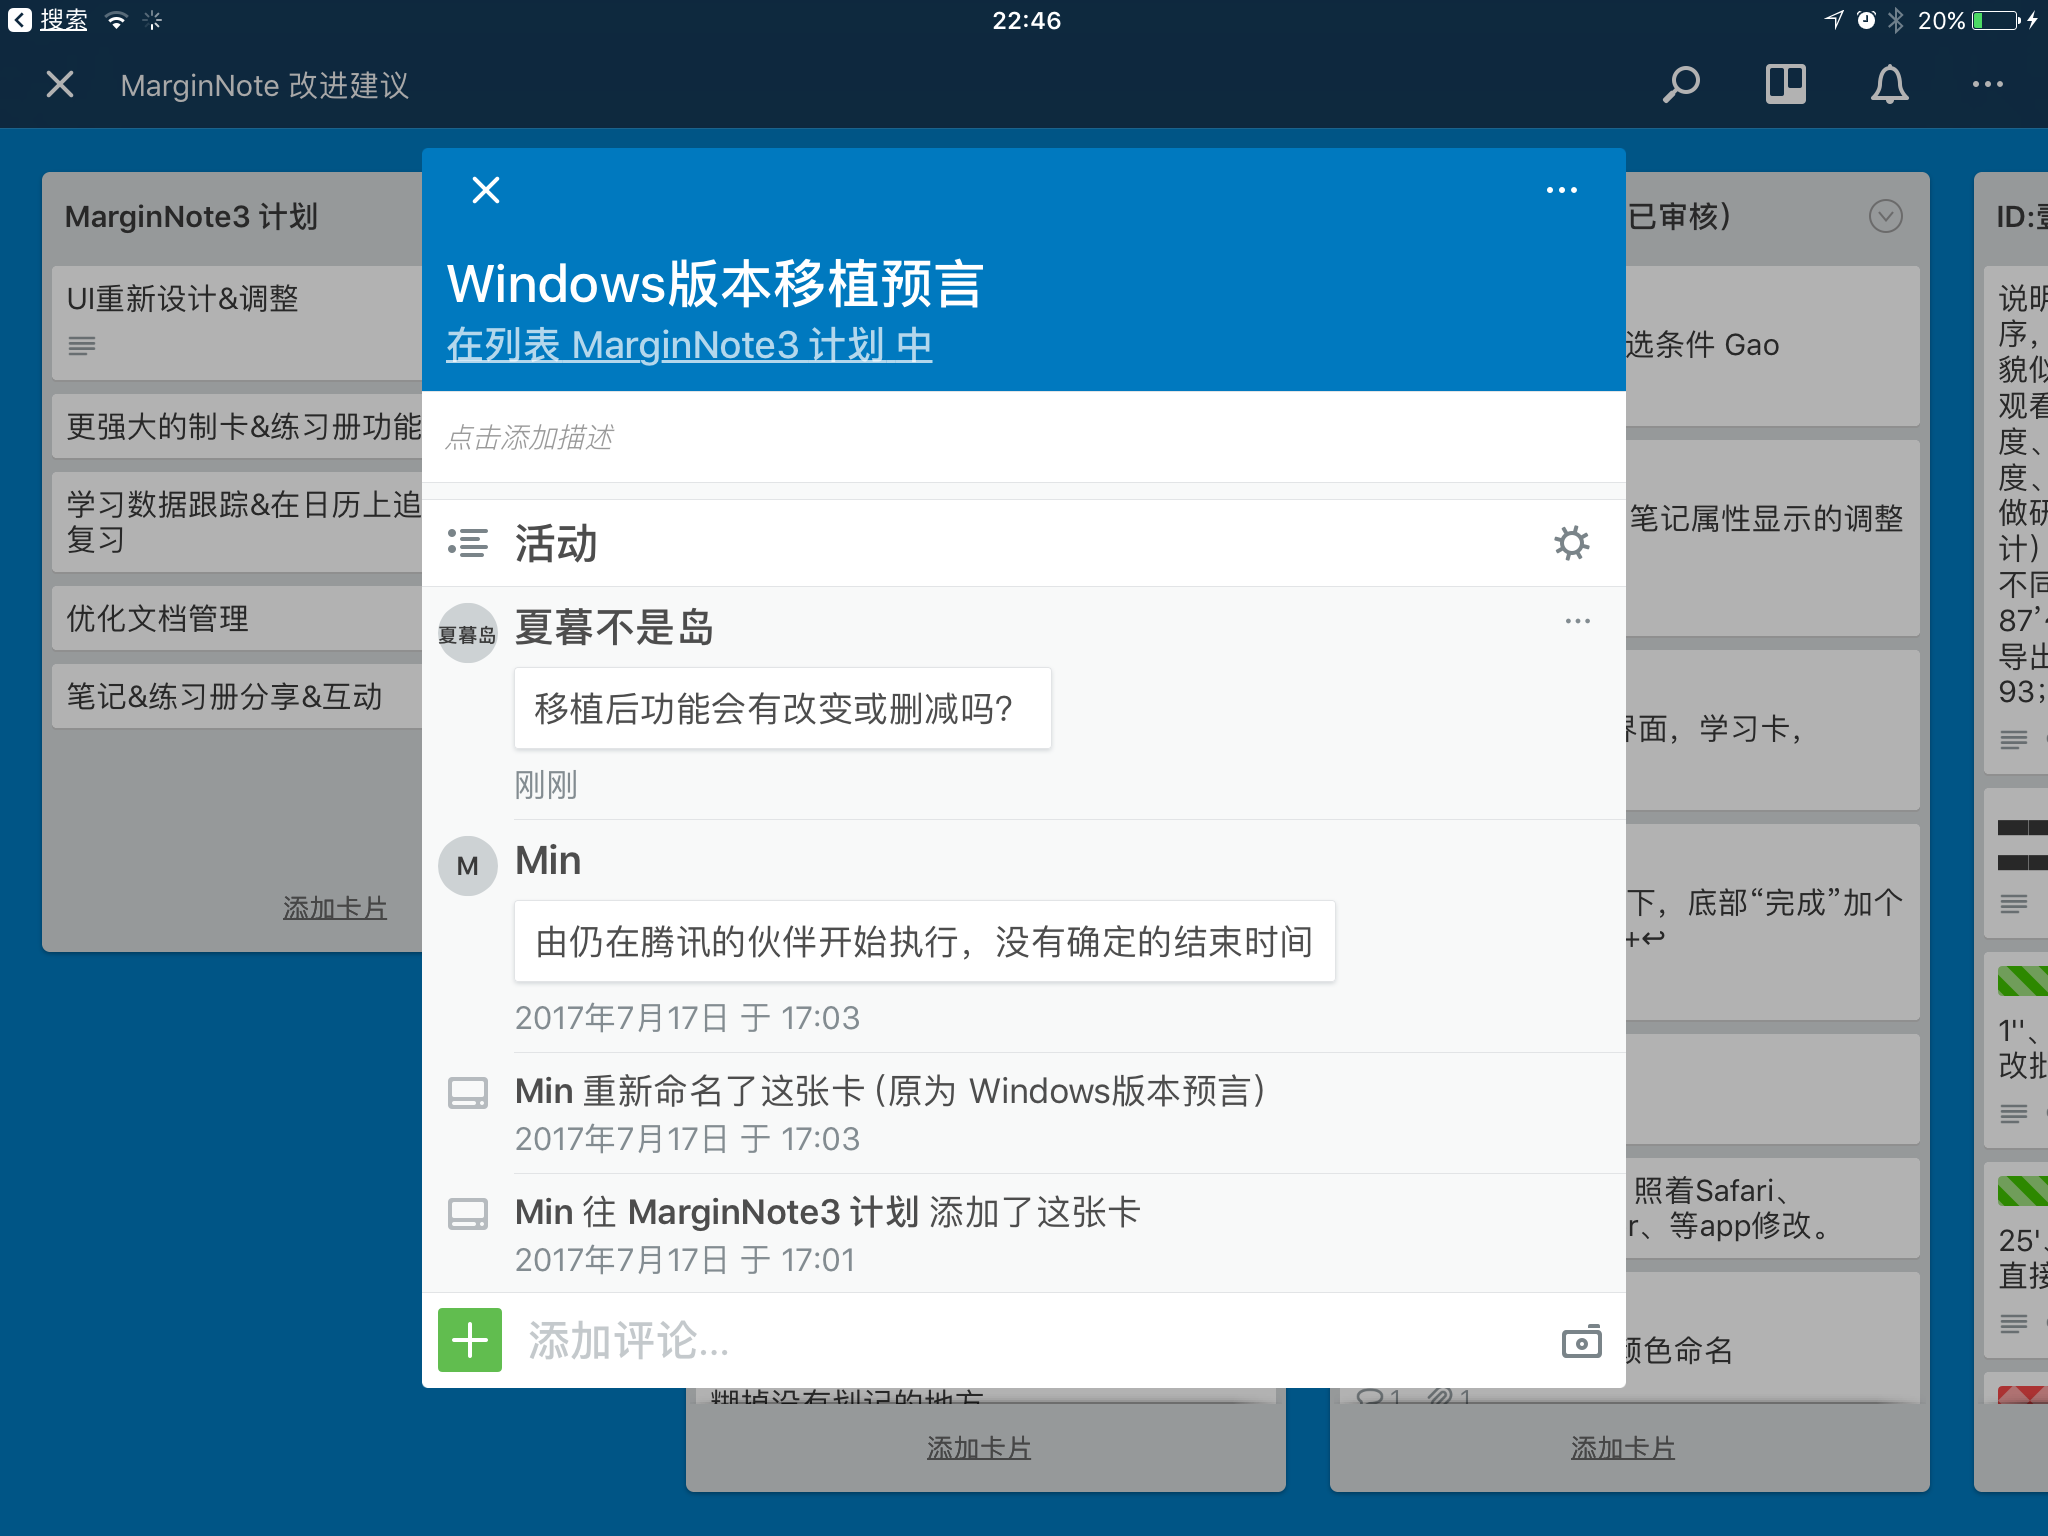Tap Min's M avatar
This screenshot has height=1536, width=2048.
(468, 866)
